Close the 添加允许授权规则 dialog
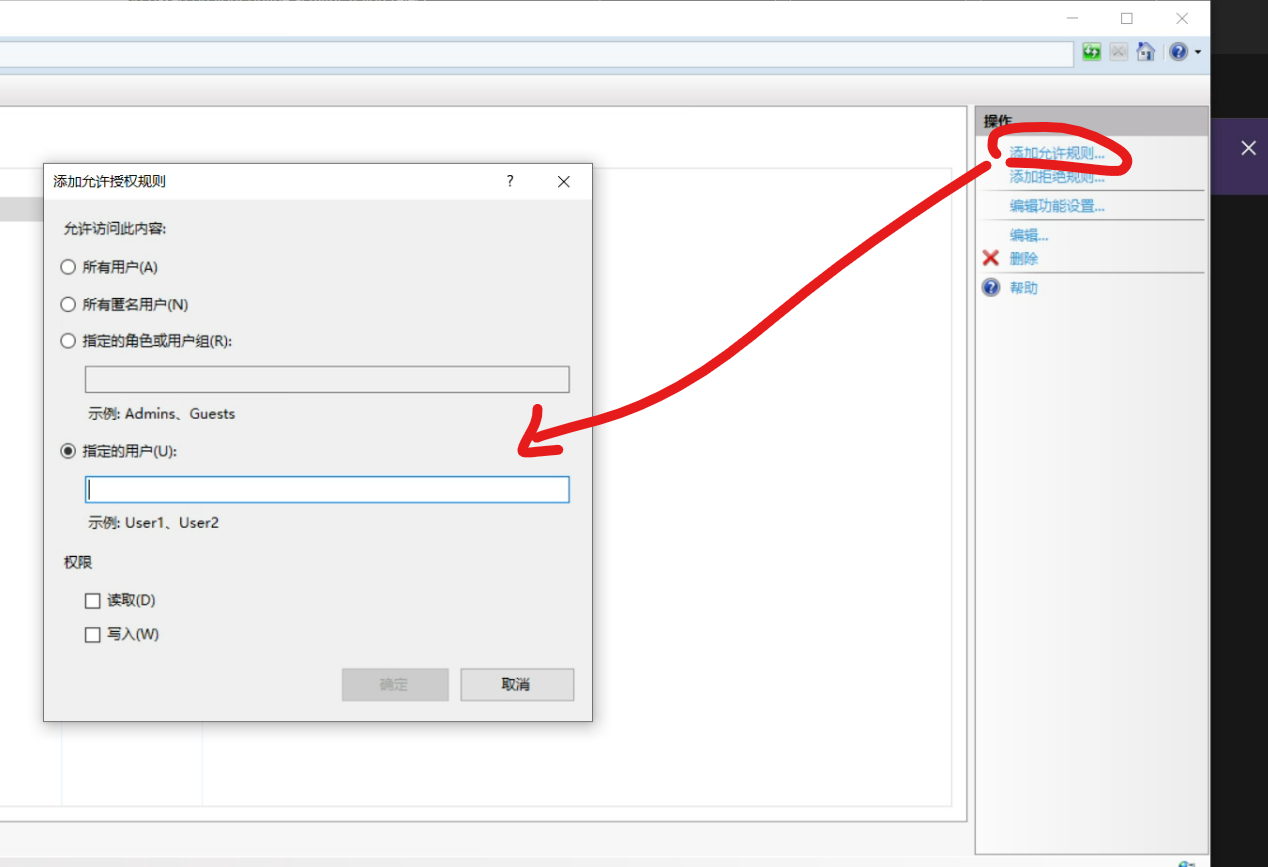Image resolution: width=1268 pixels, height=867 pixels. tap(564, 182)
